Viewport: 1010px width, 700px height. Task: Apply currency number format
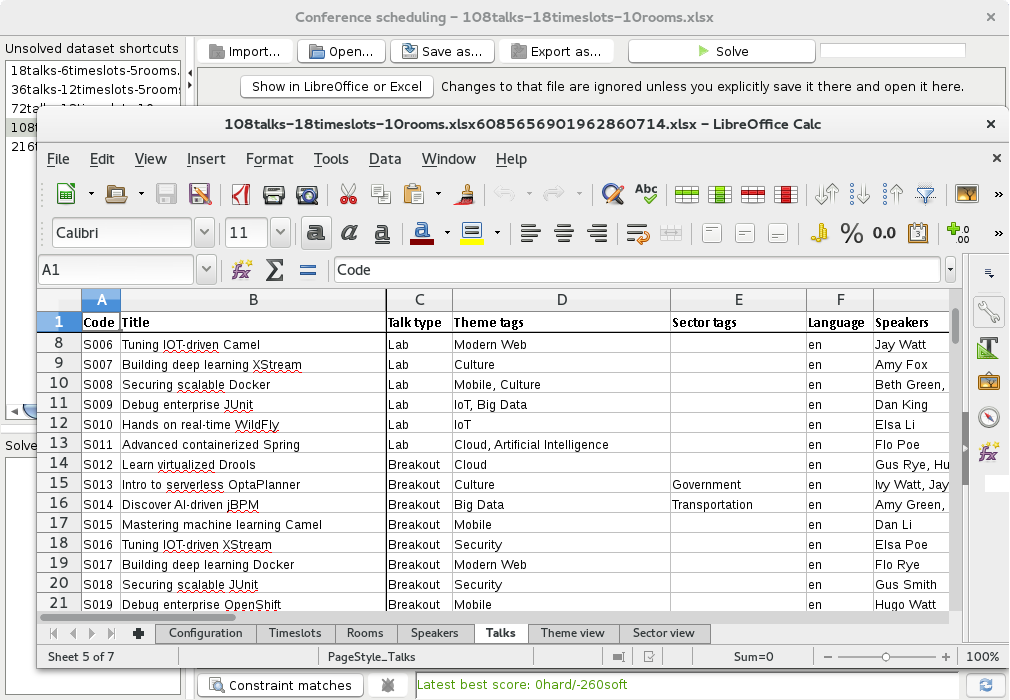point(818,232)
